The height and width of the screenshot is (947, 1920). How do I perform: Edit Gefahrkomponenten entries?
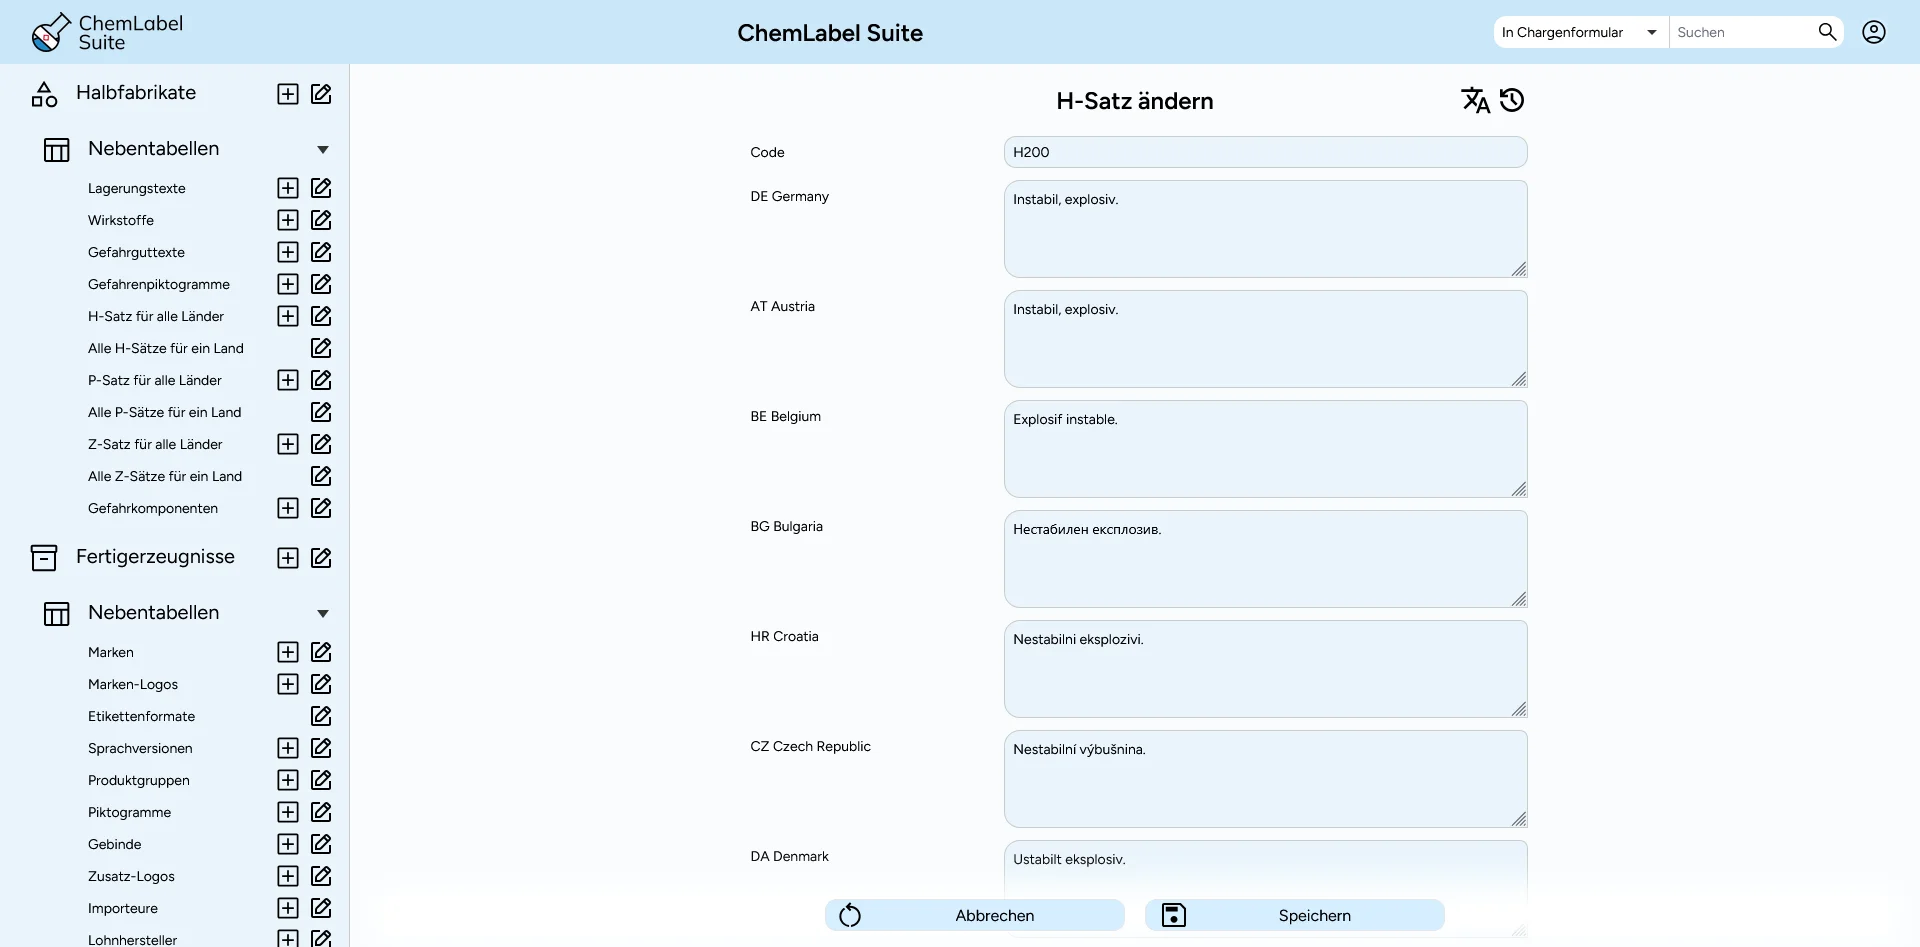(x=321, y=508)
